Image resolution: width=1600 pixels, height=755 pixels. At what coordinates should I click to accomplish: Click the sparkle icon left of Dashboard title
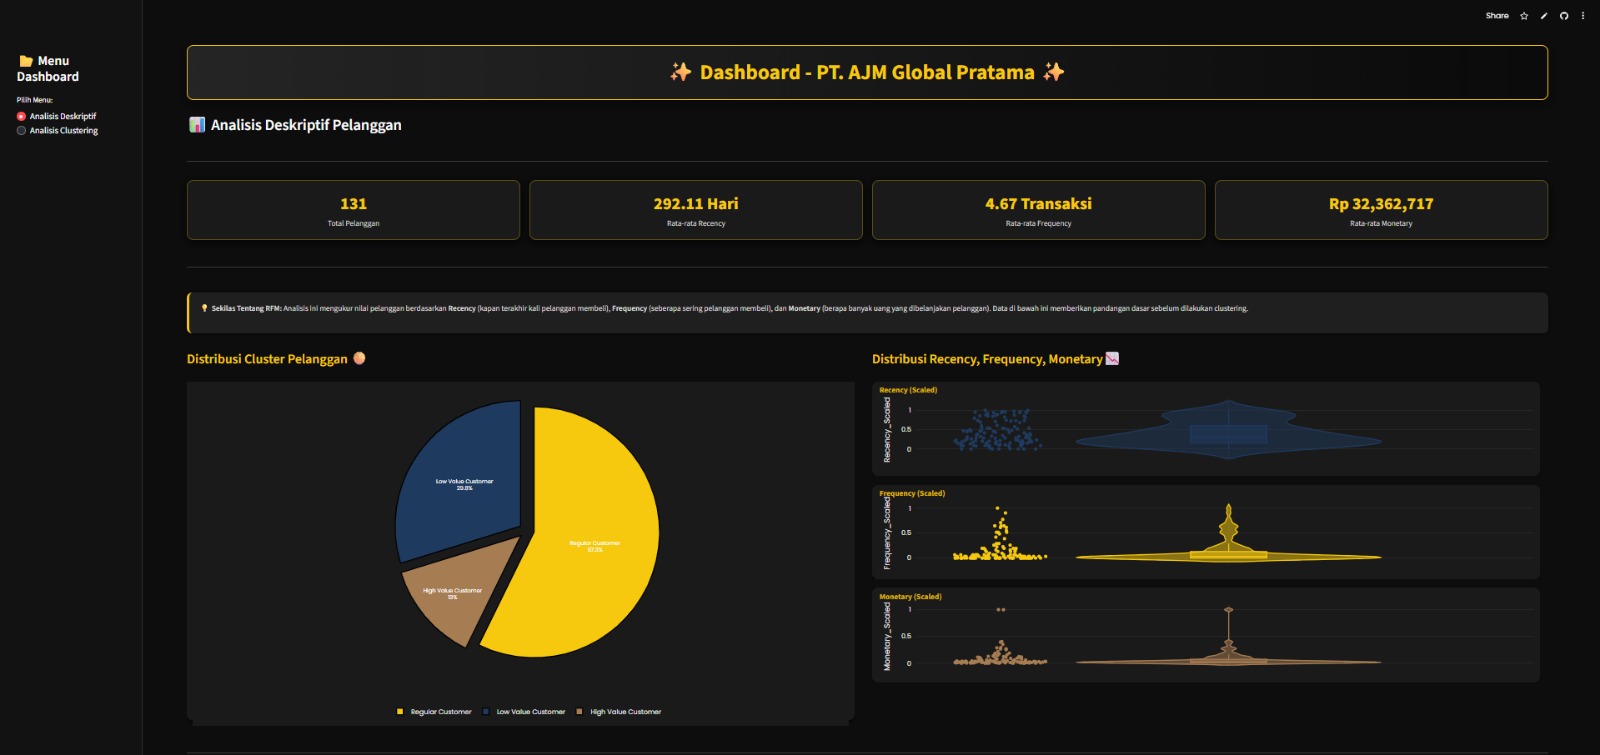[681, 72]
